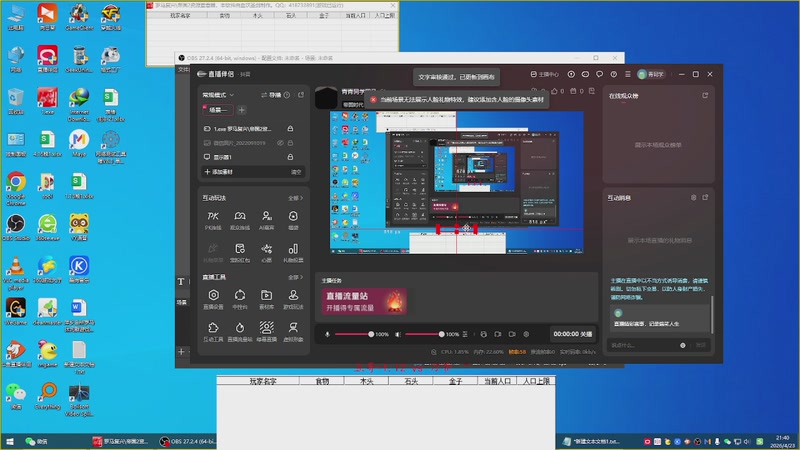Open the 礼物投票 bar chart feature
Screen dimensions: 800x450
pyautogui.click(x=293, y=253)
